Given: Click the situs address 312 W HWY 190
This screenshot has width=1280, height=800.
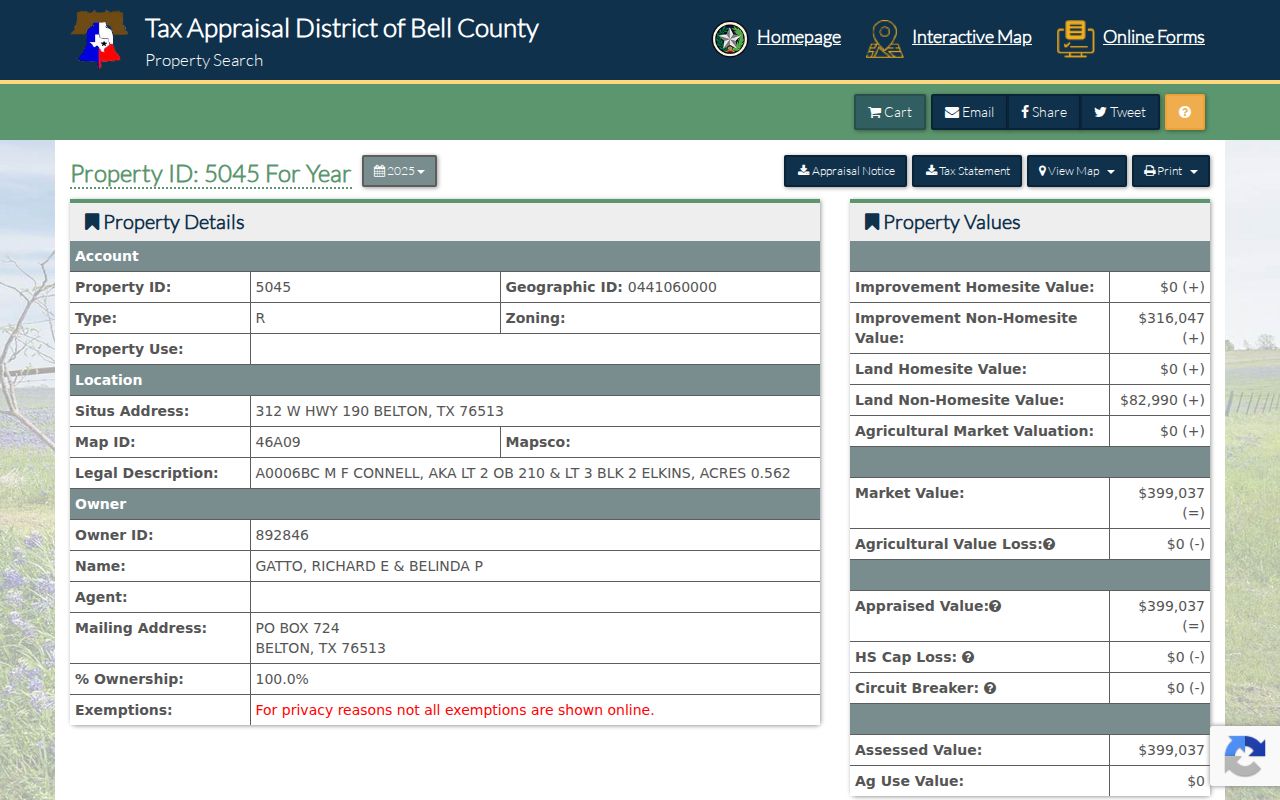Looking at the screenshot, I should [380, 411].
